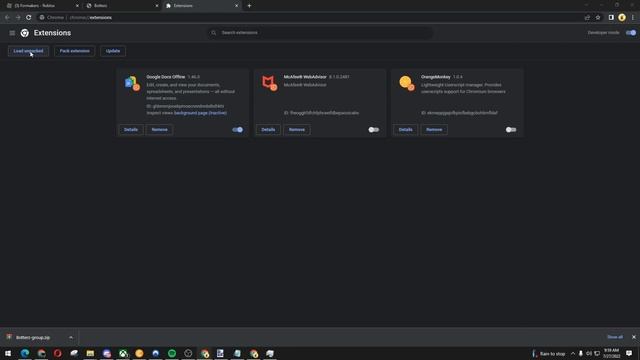Go forward with the browser forward arrow
Image resolution: width=640 pixels, height=360 pixels.
pyautogui.click(x=18, y=18)
